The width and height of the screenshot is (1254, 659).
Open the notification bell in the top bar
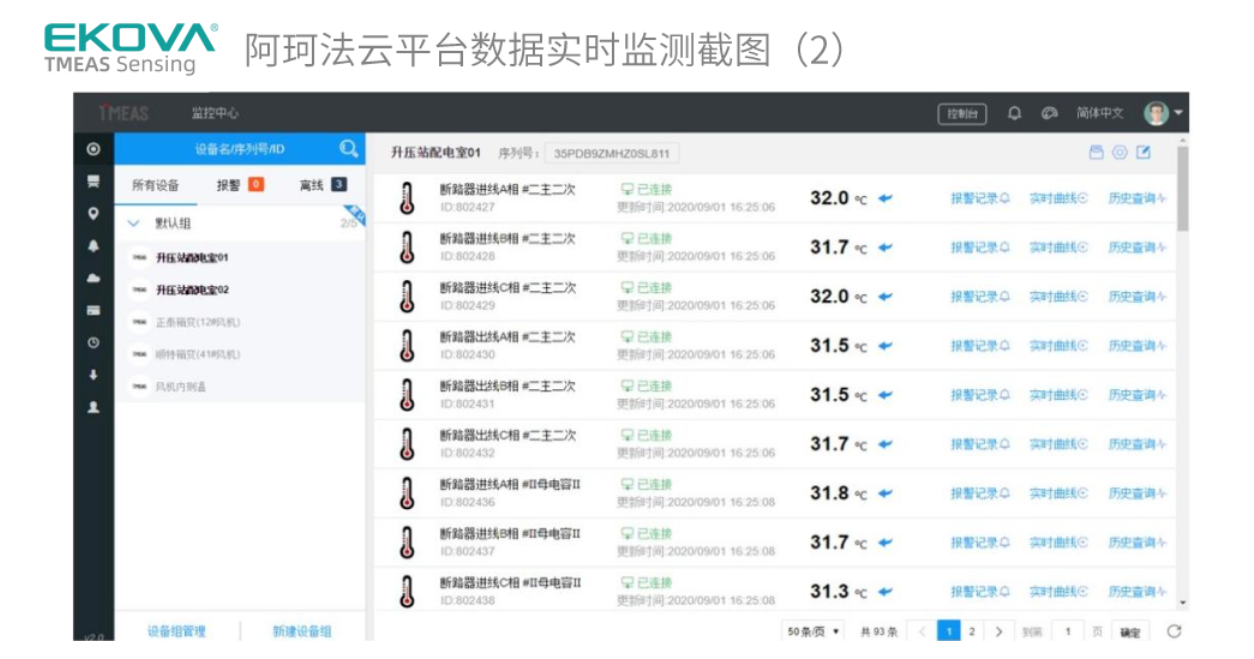pos(1012,114)
